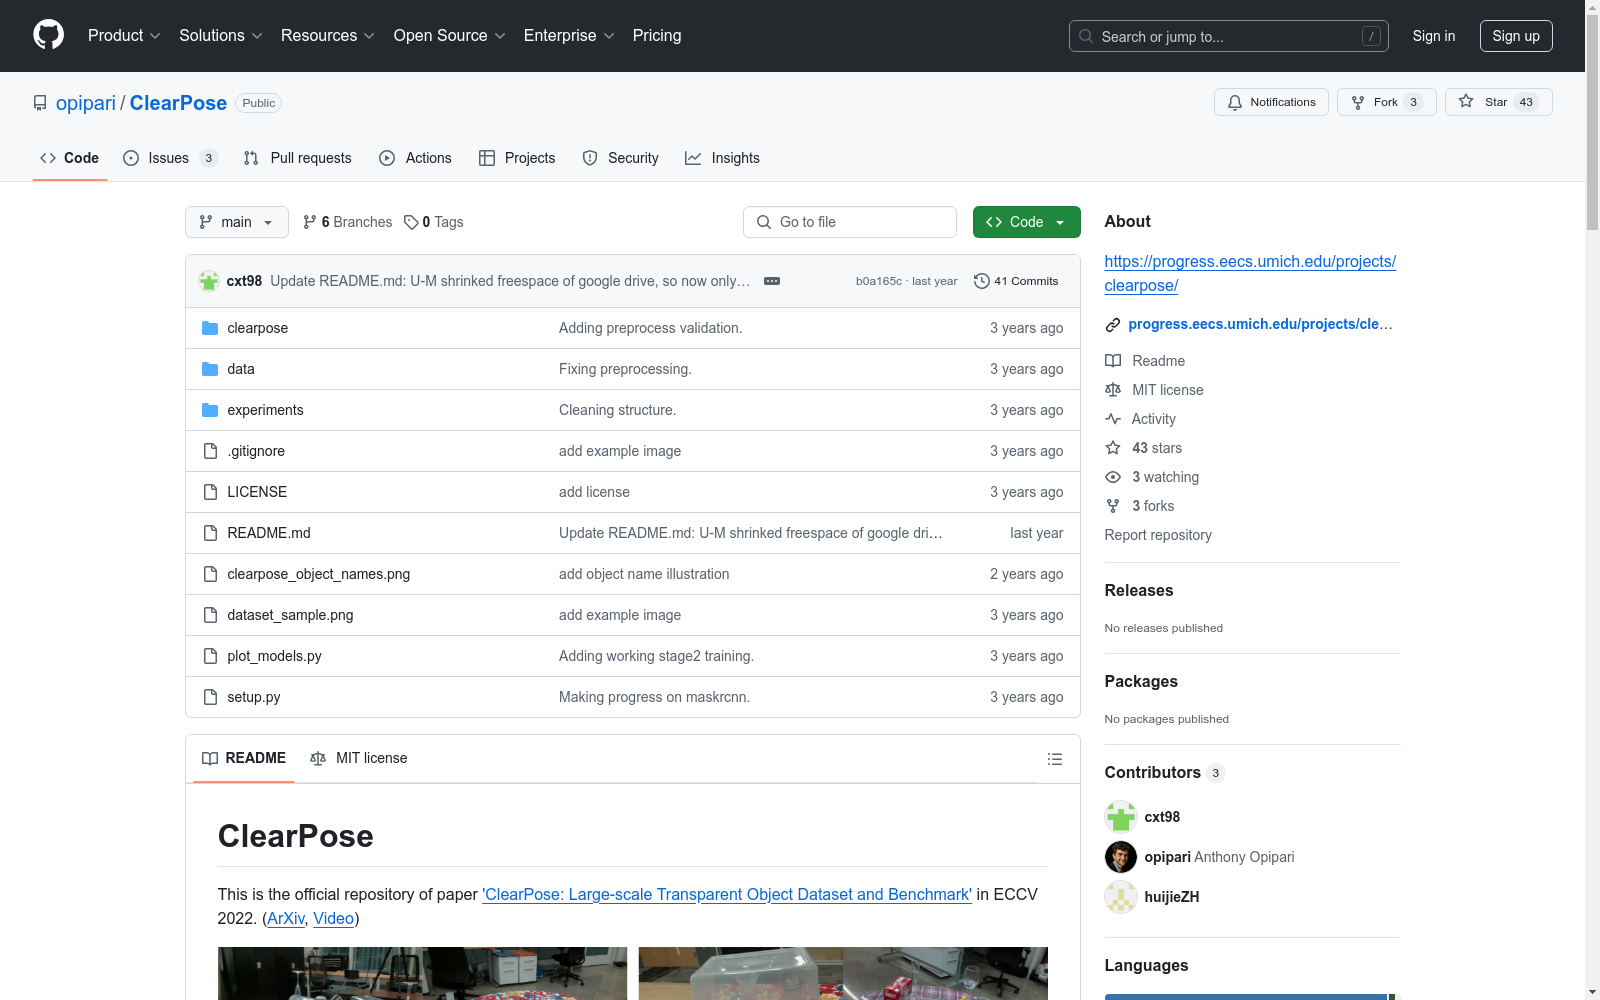Image resolution: width=1600 pixels, height=1000 pixels.
Task: Click the commits history clock icon
Action: tap(981, 281)
